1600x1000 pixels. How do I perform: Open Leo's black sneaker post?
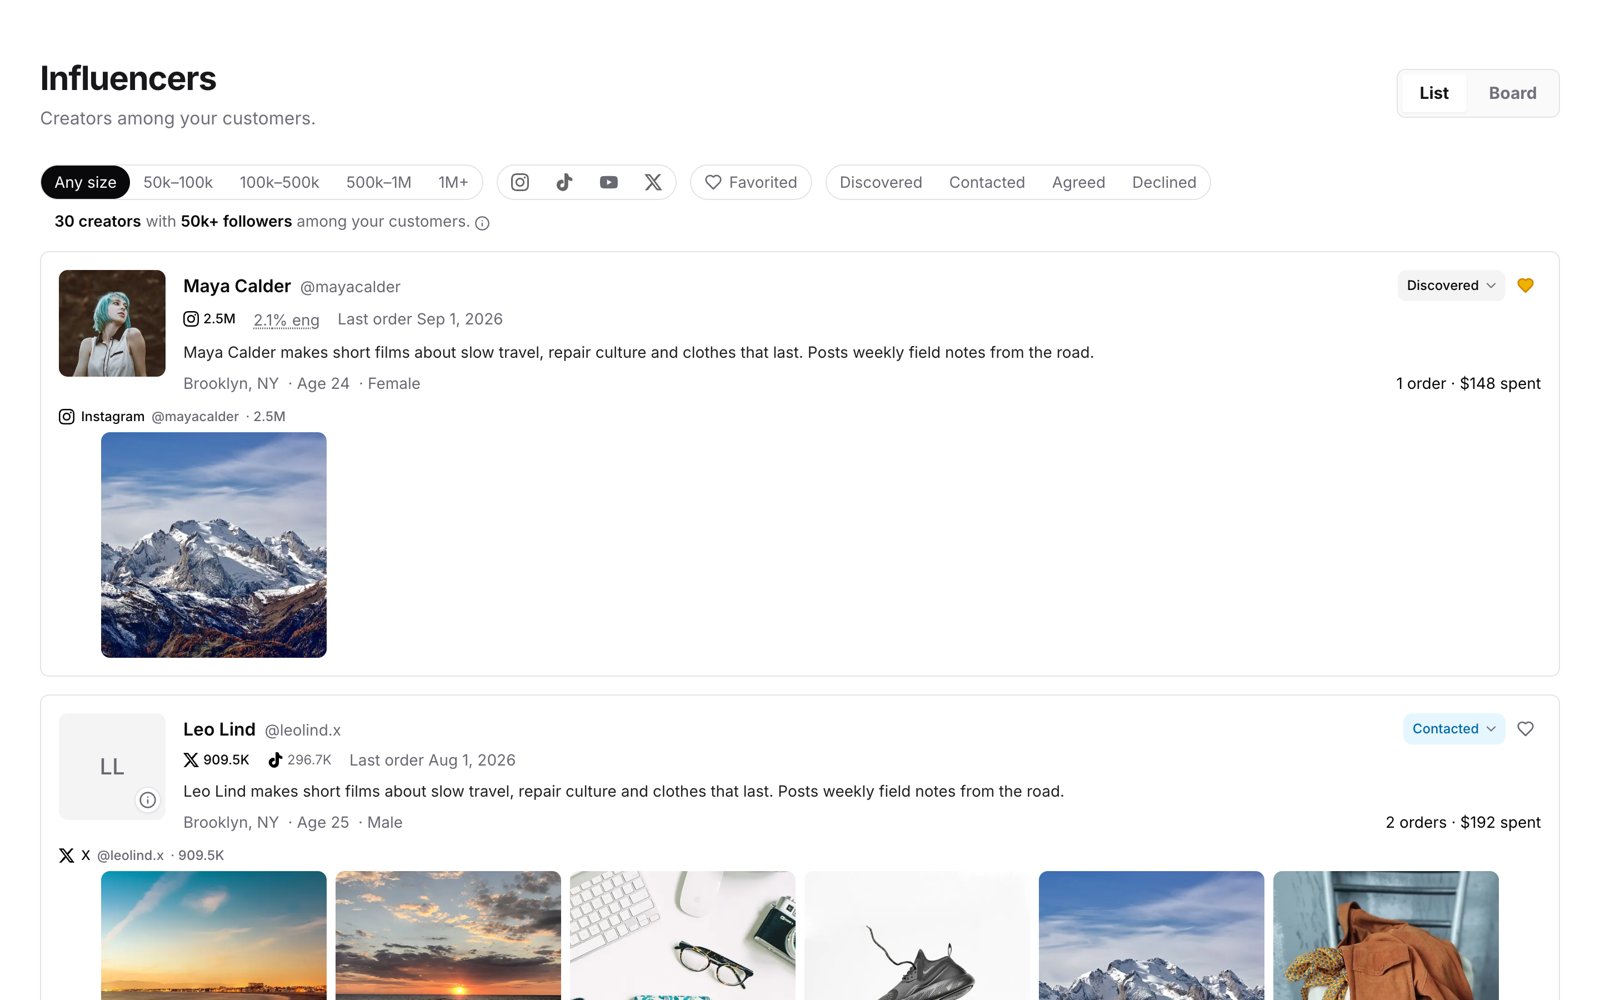(x=917, y=935)
